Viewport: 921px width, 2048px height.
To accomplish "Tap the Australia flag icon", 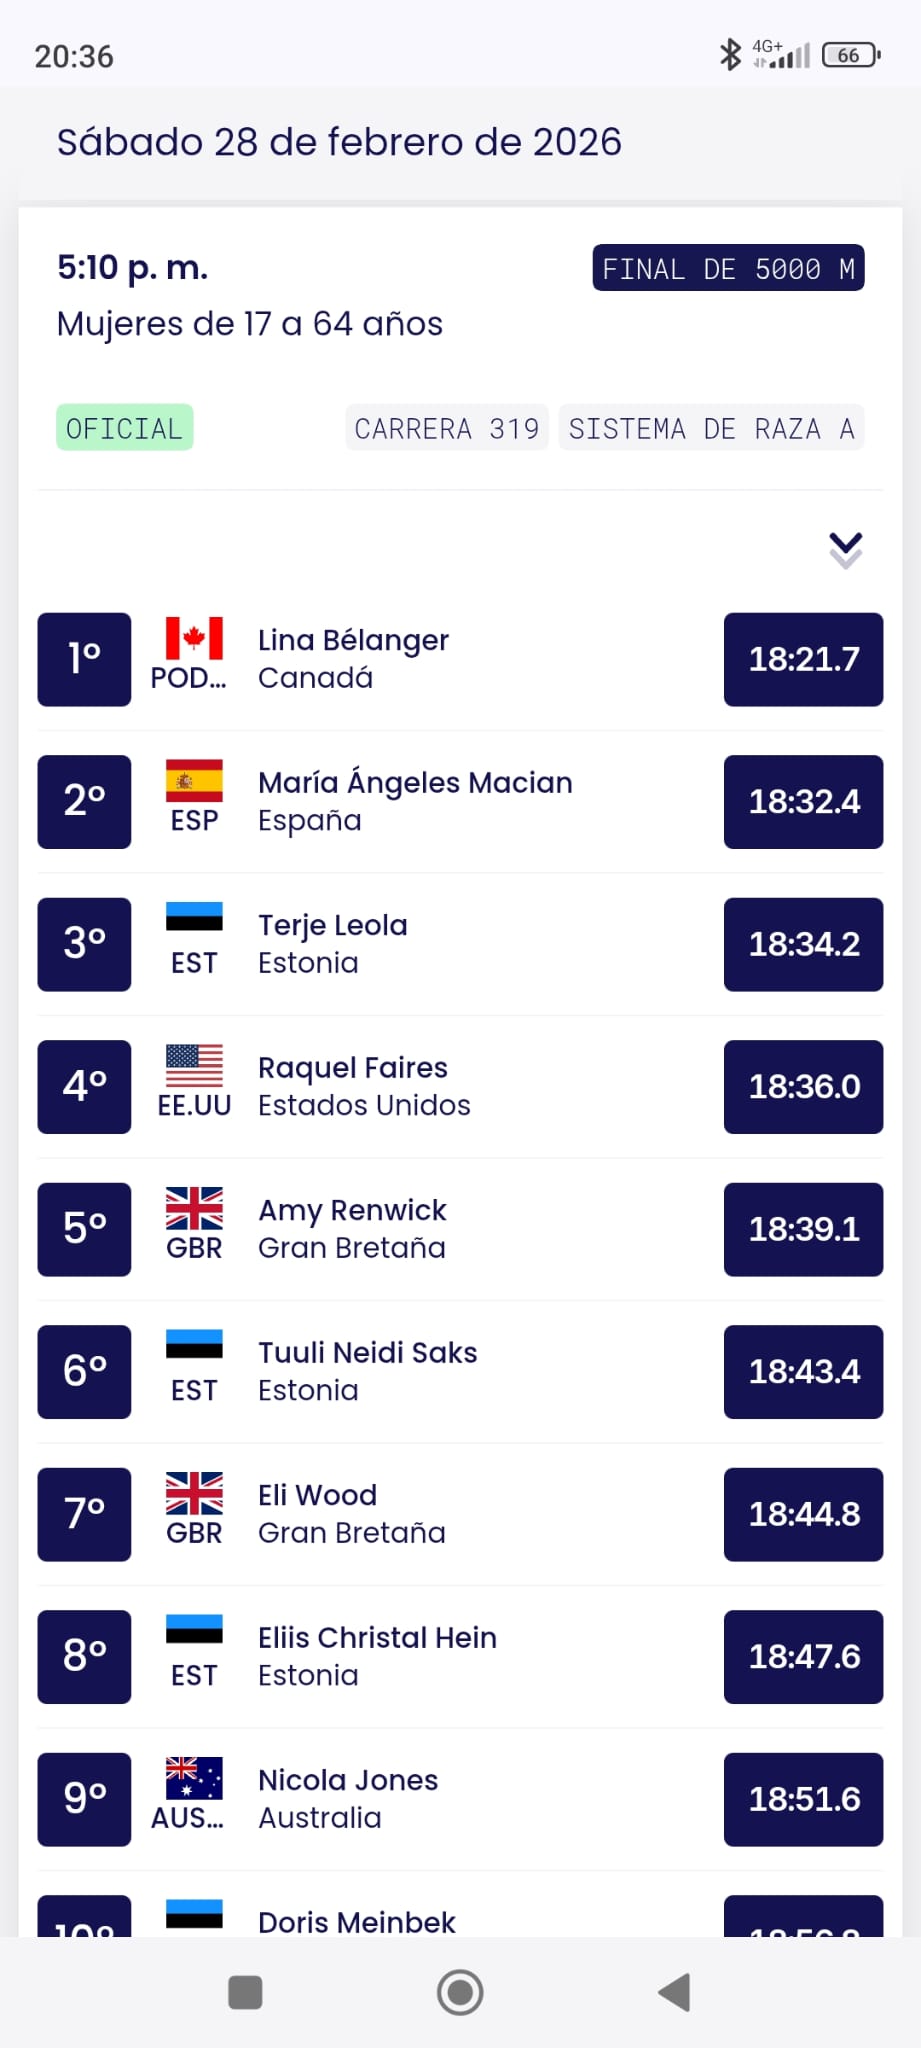I will click(x=194, y=1778).
